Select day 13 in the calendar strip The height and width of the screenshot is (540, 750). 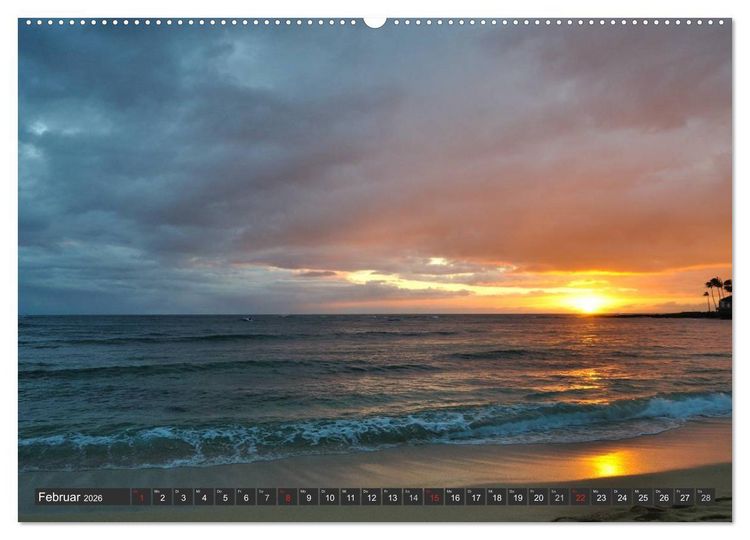[x=392, y=497]
